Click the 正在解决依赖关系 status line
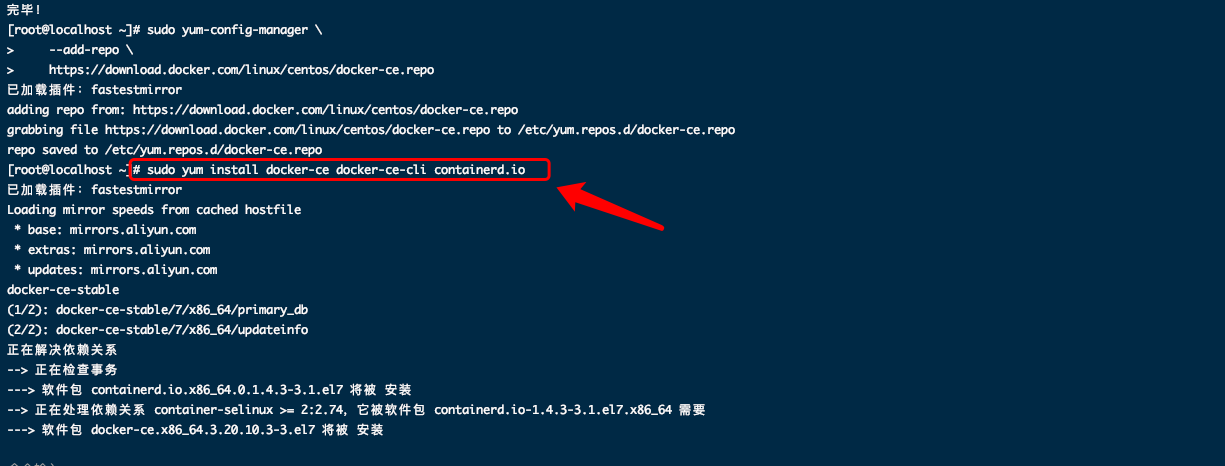1225x466 pixels. [x=62, y=350]
